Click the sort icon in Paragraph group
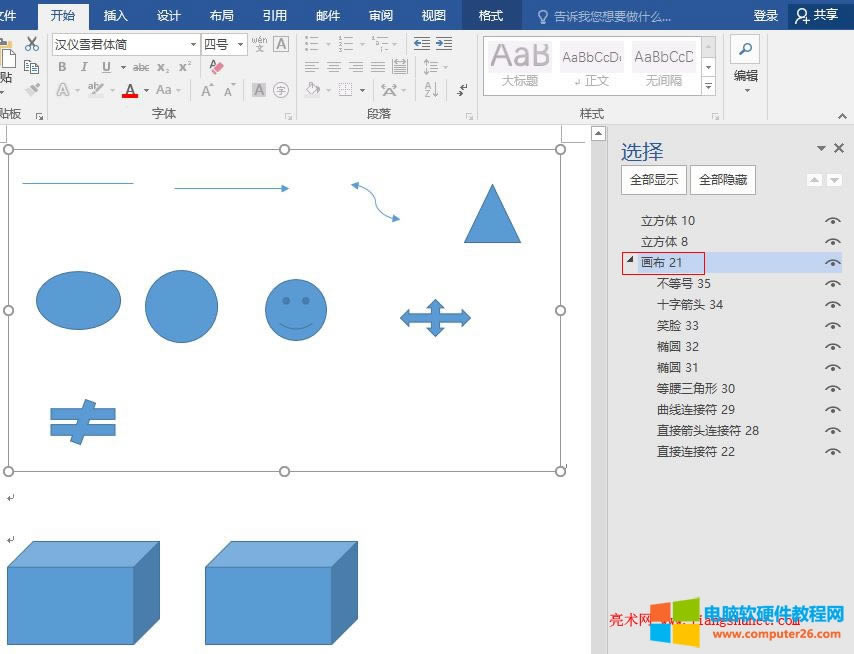Viewport: 854px width, 654px height. 430,90
